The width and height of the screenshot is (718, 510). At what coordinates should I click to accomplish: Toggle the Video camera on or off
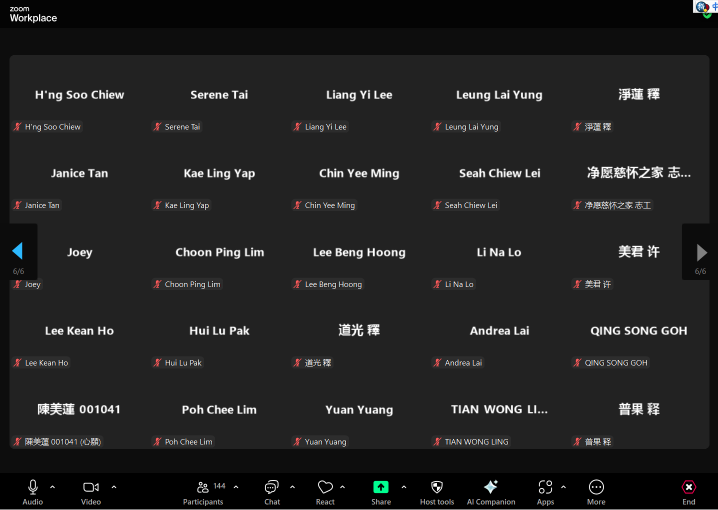point(90,487)
